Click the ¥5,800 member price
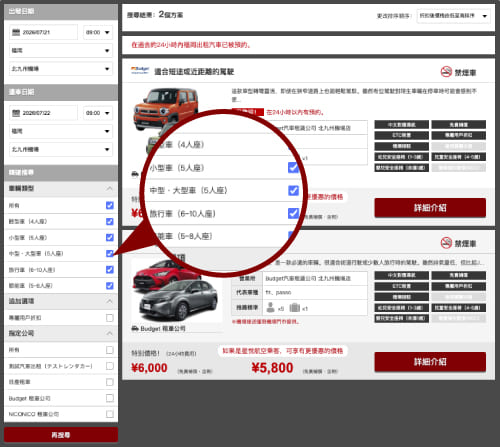Screen dimensions: 500x447 272,368
